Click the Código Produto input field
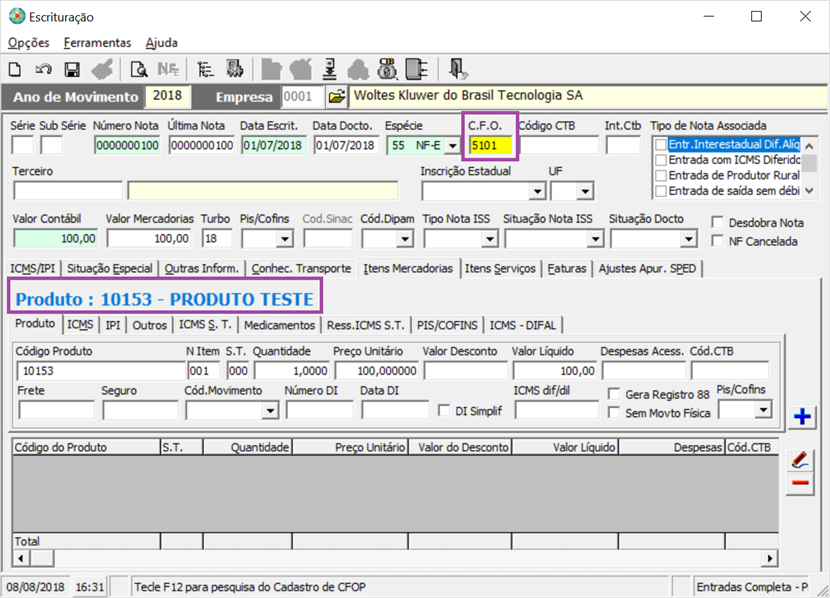Viewport: 830px width, 598px height. tap(98, 371)
